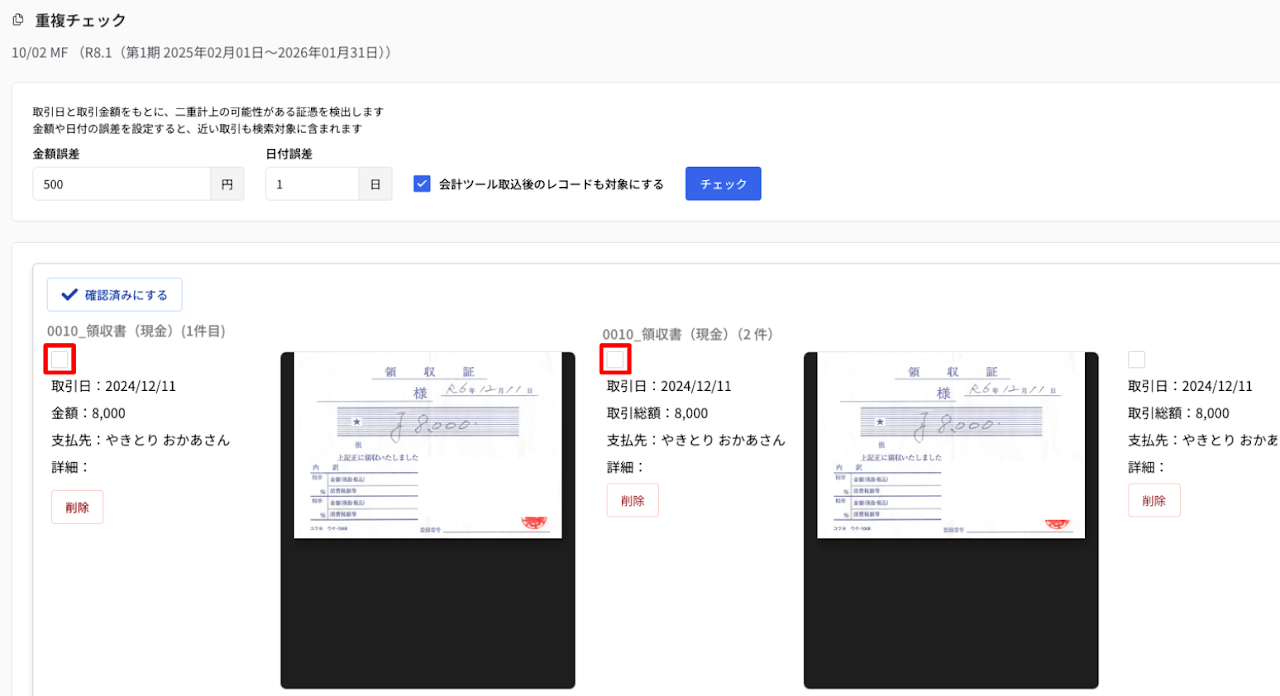Tick the checkbox of the third receipt record
Image resolution: width=1280 pixels, height=696 pixels.
pyautogui.click(x=1136, y=359)
